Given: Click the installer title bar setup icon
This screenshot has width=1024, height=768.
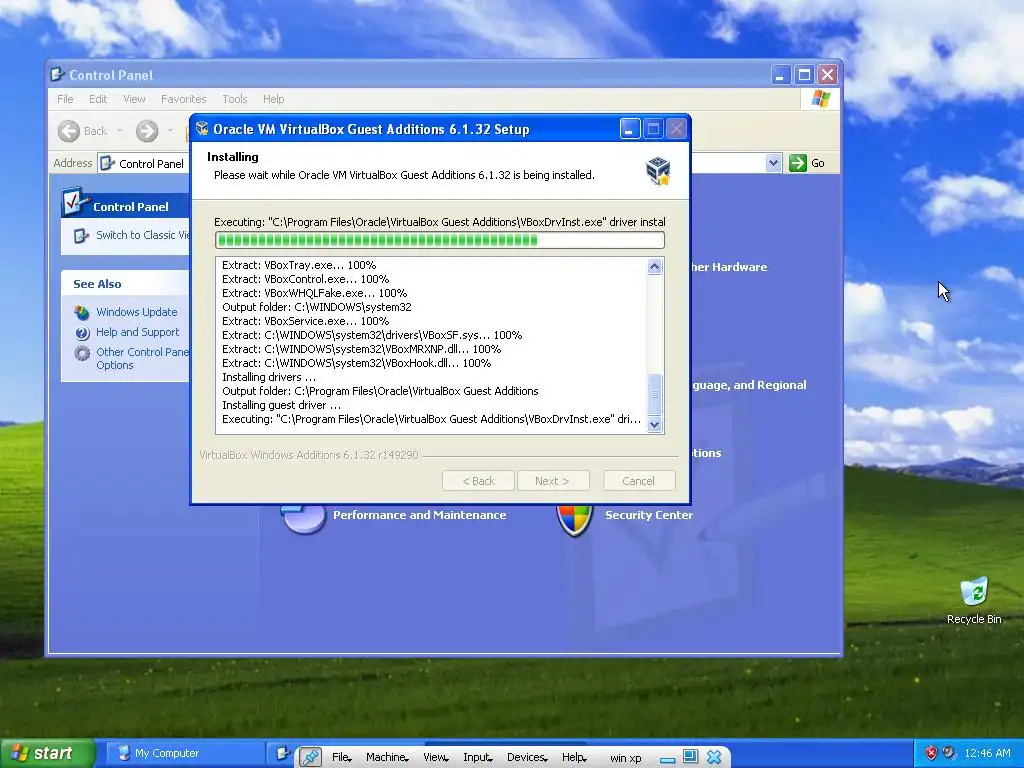Looking at the screenshot, I should tap(202, 129).
